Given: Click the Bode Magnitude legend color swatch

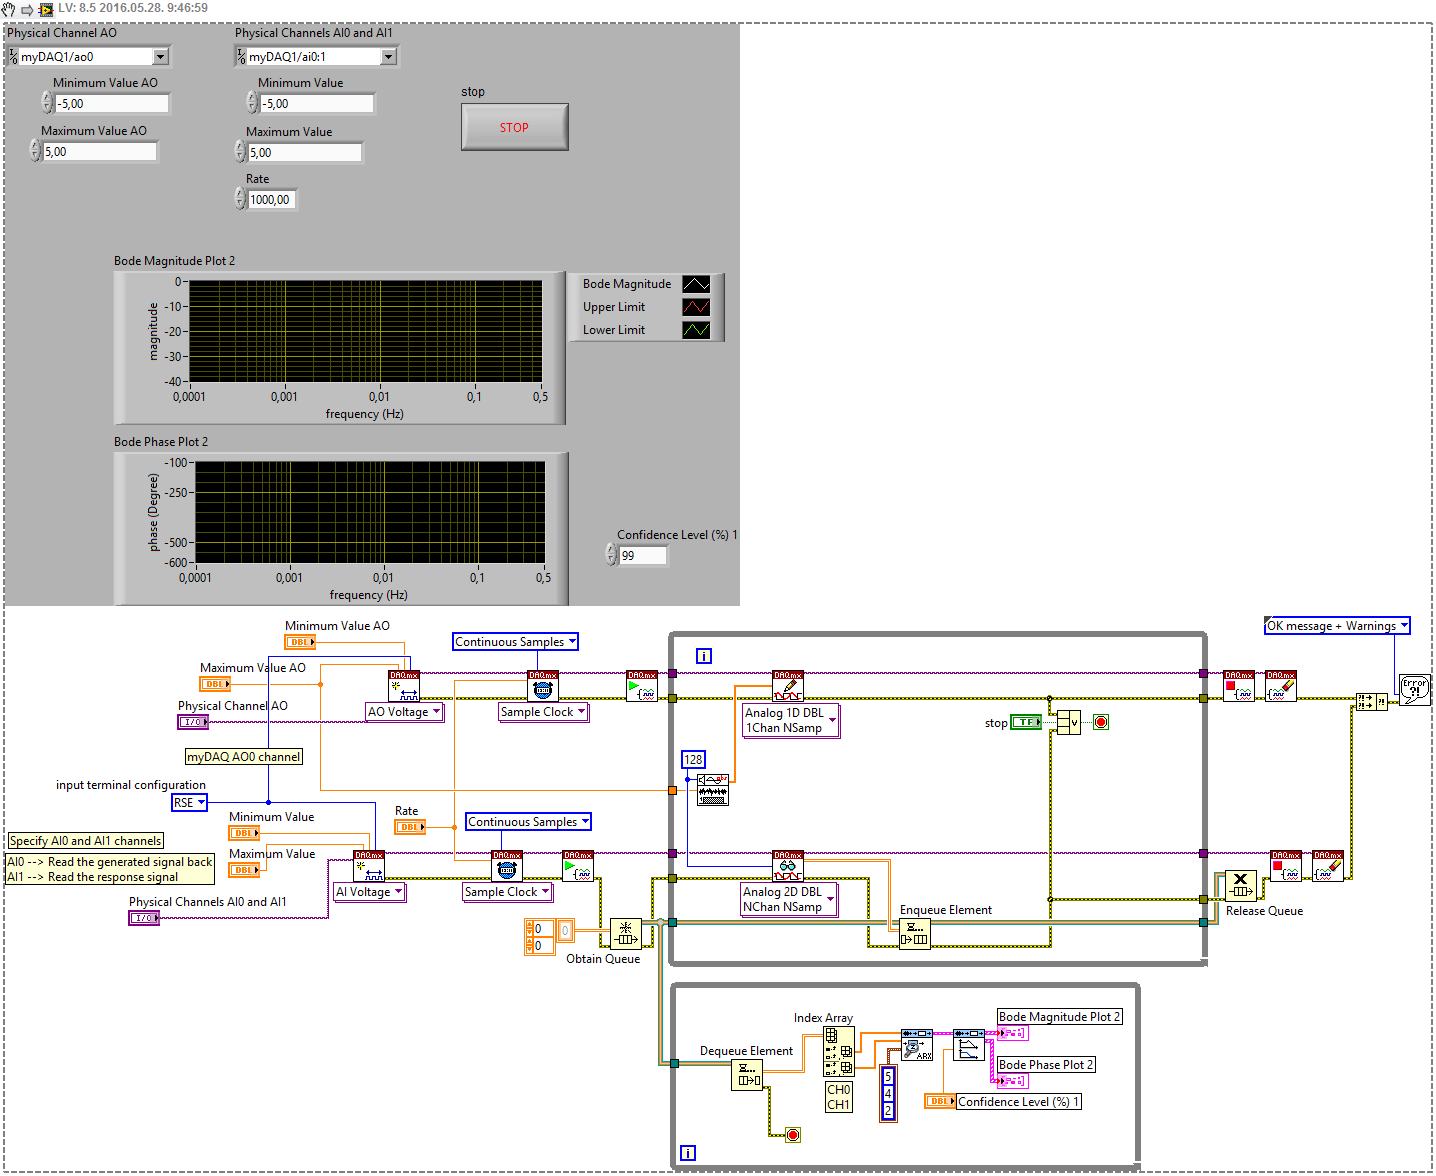Looking at the screenshot, I should [x=696, y=284].
